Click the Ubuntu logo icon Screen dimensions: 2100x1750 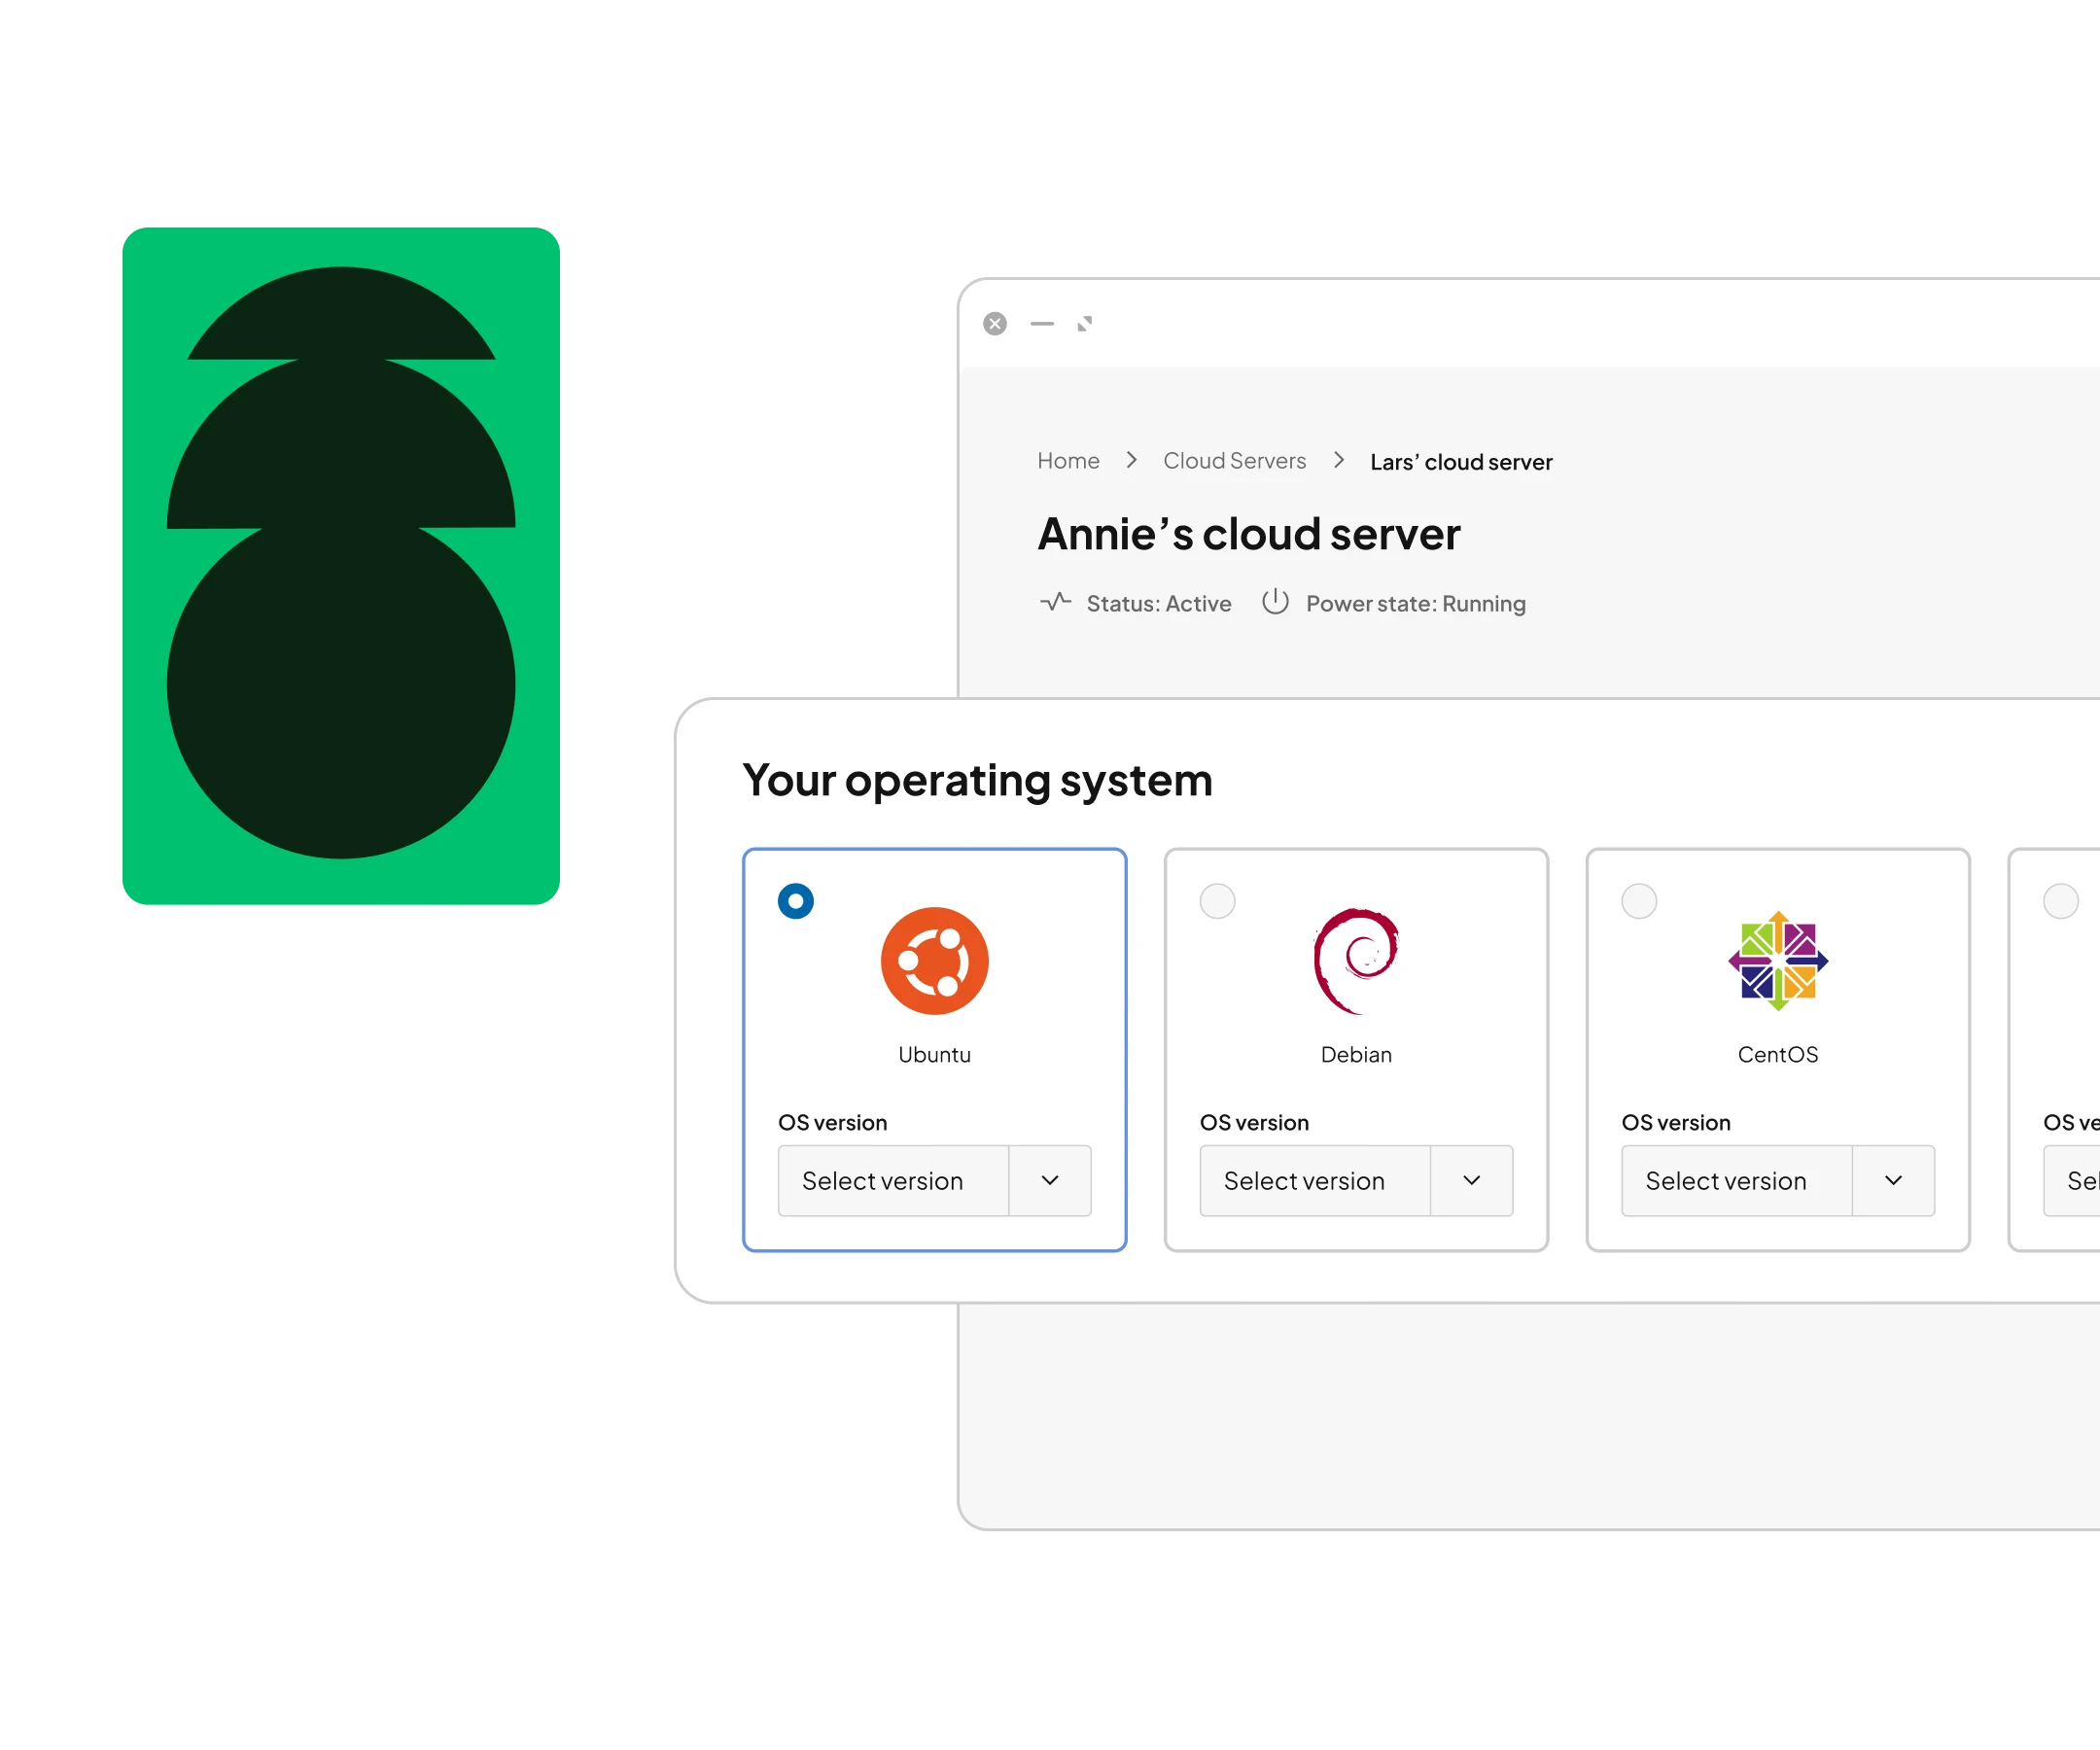[934, 960]
